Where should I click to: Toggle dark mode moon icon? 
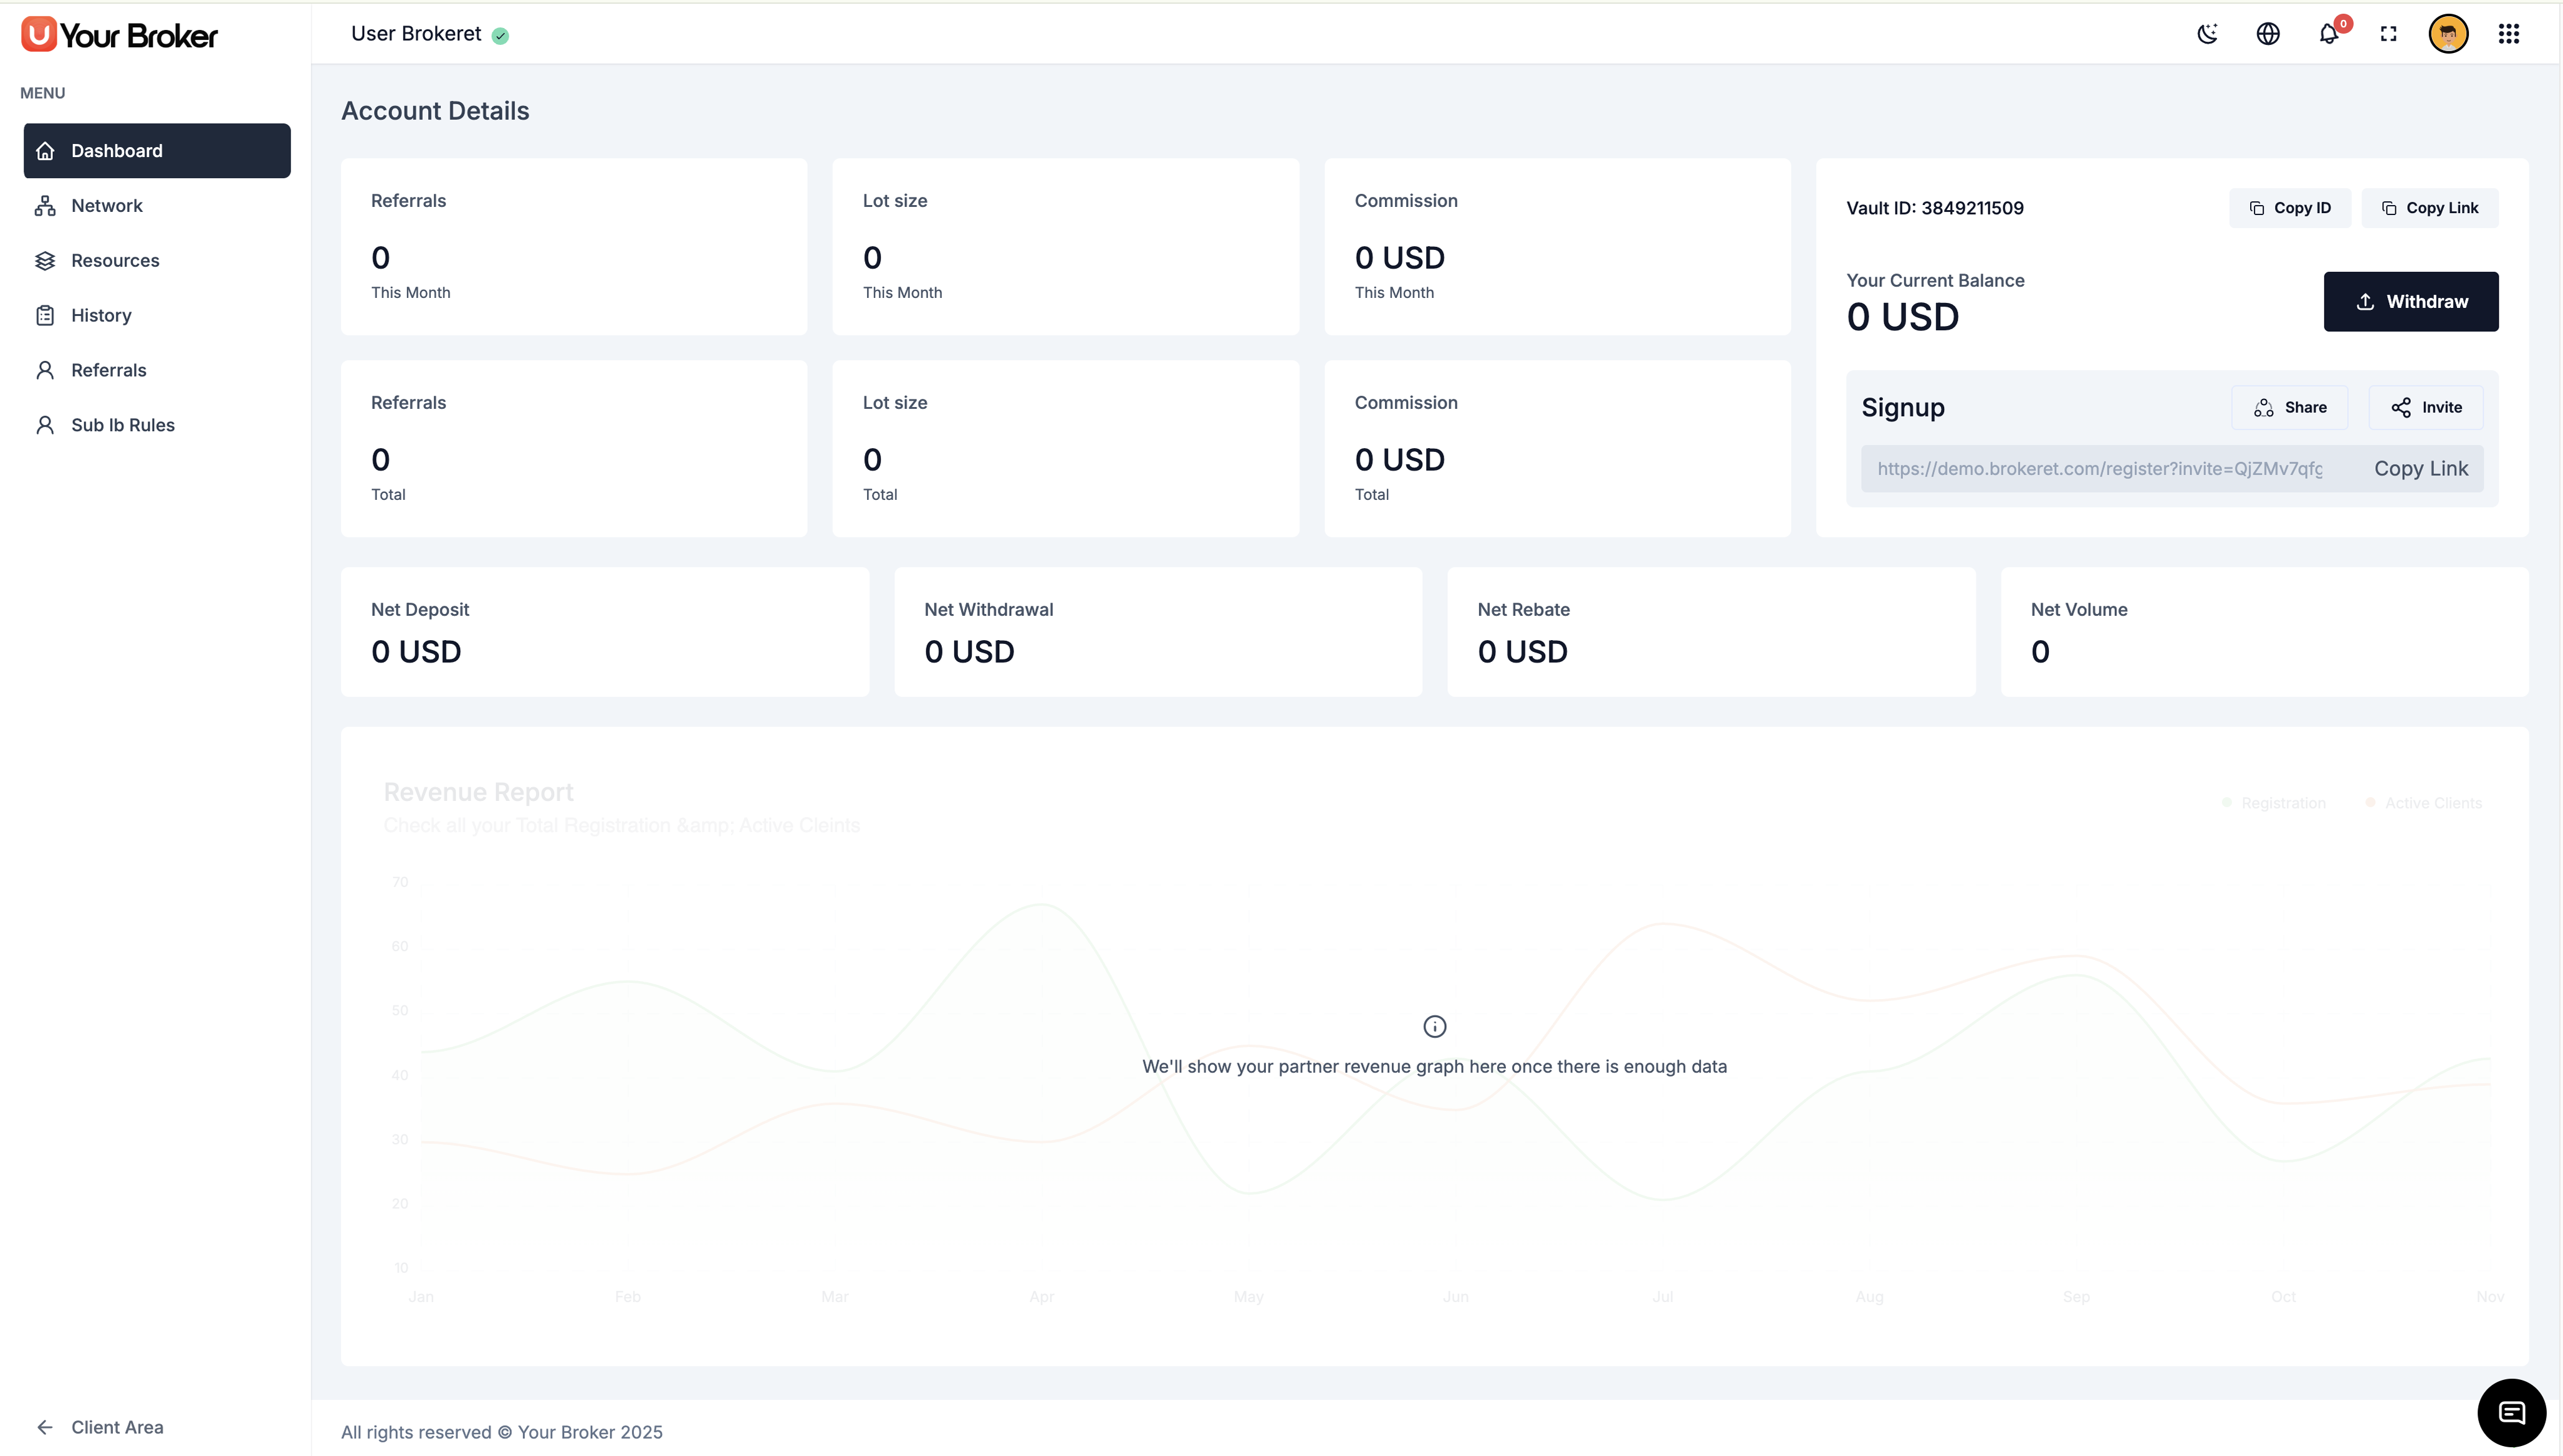tap(2207, 34)
